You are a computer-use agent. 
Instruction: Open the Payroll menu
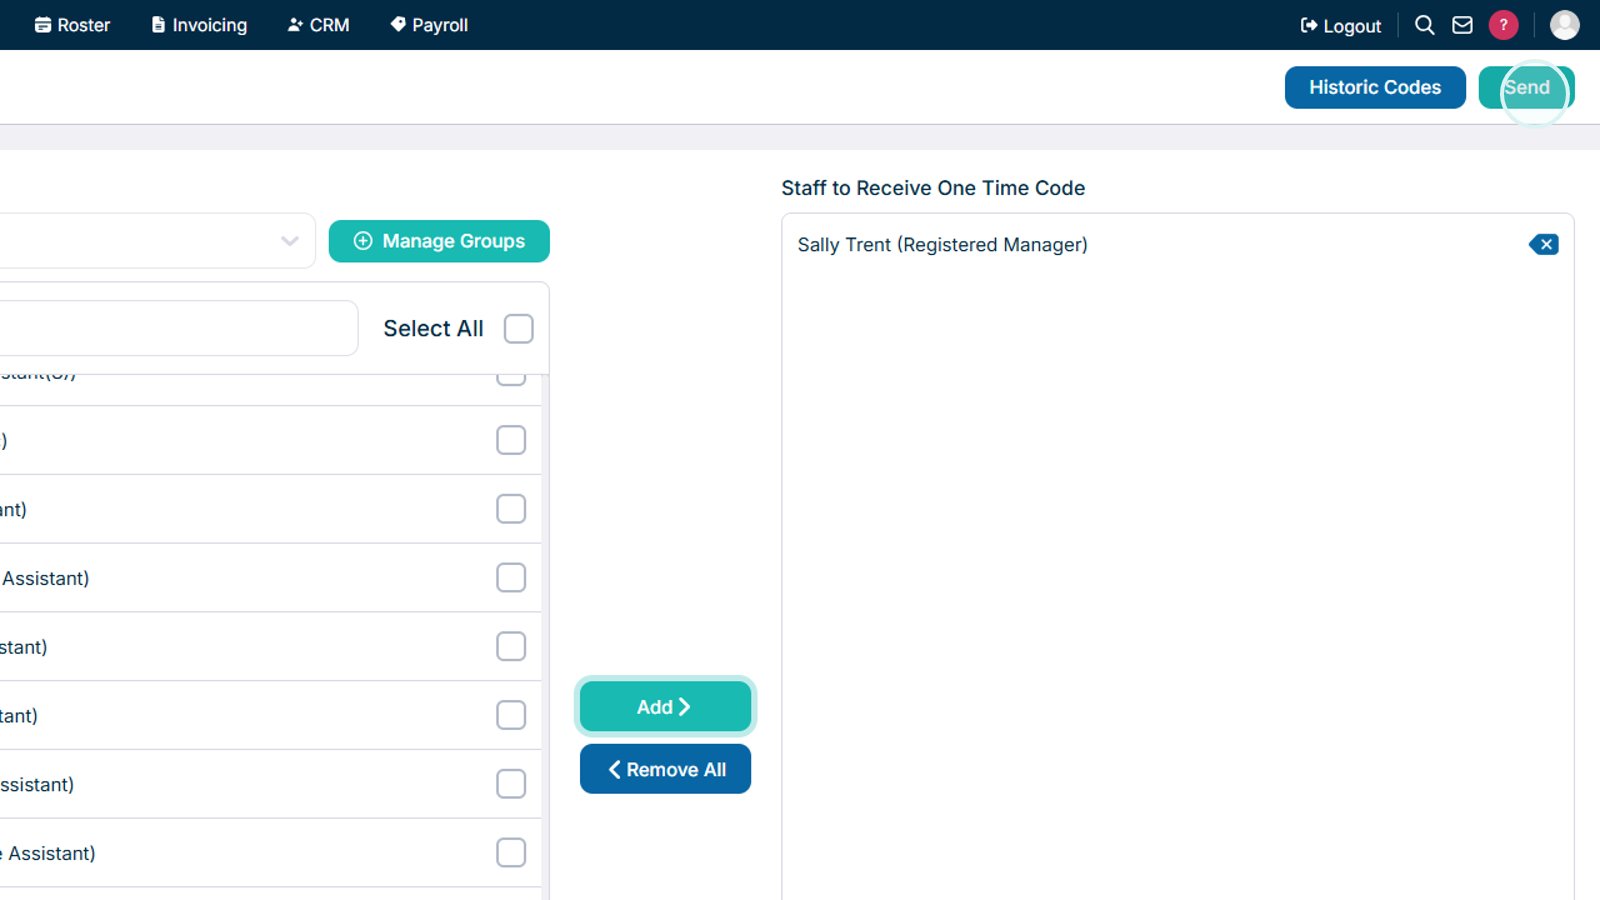pos(429,25)
